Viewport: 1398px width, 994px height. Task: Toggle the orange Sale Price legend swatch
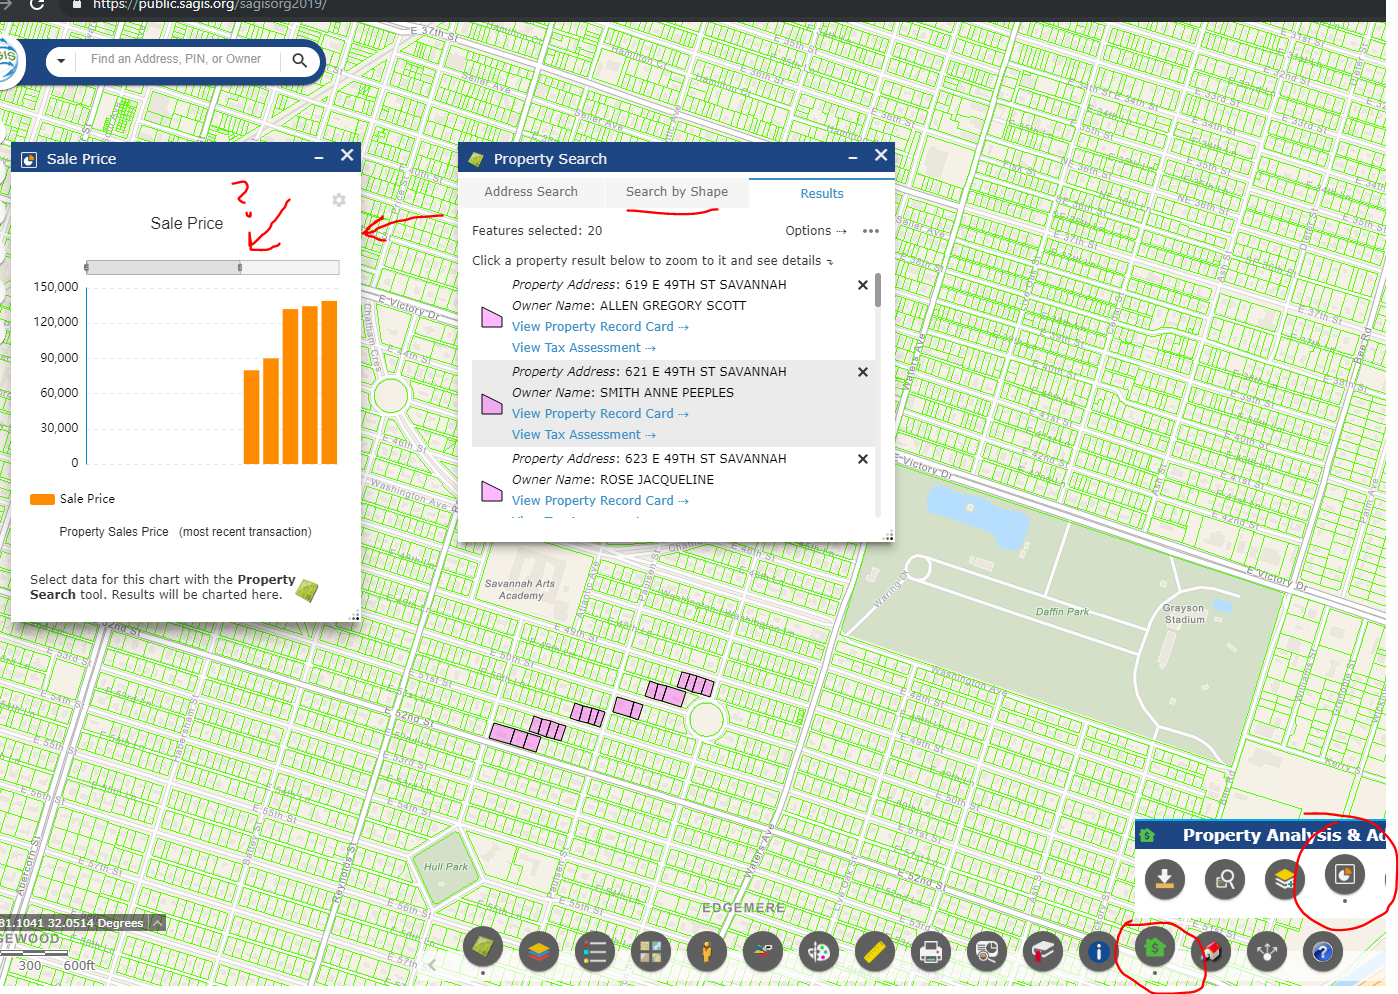click(42, 499)
